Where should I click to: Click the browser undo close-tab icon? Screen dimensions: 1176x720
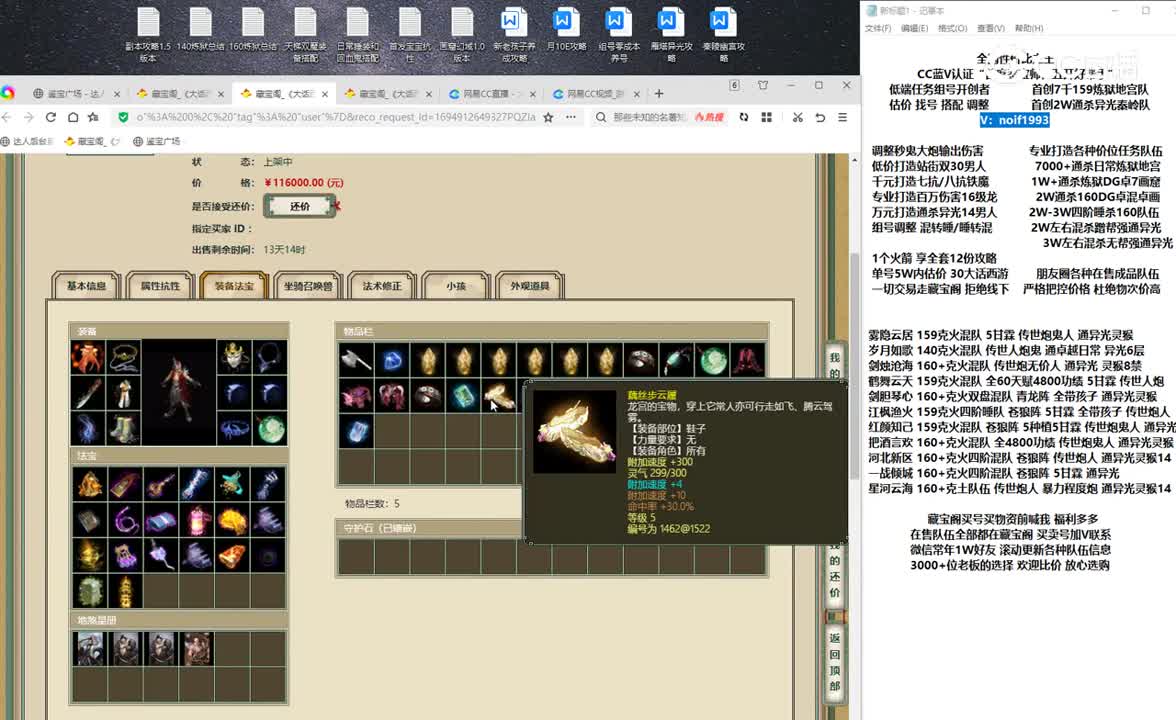click(820, 117)
